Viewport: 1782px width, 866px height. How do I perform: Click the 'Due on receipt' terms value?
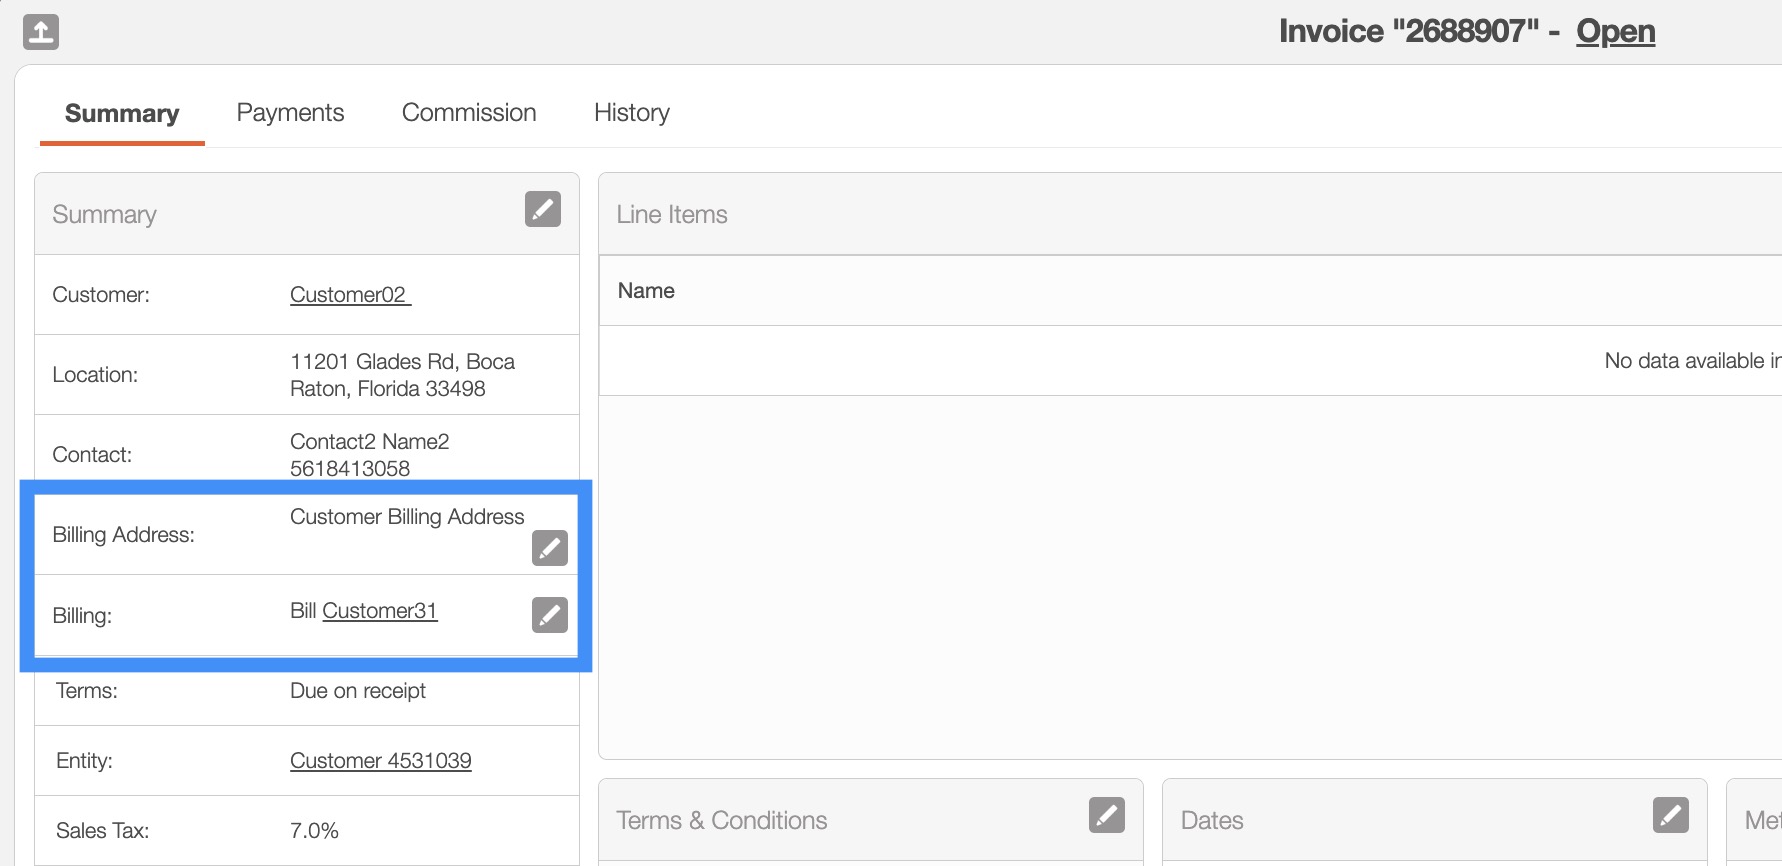point(357,691)
